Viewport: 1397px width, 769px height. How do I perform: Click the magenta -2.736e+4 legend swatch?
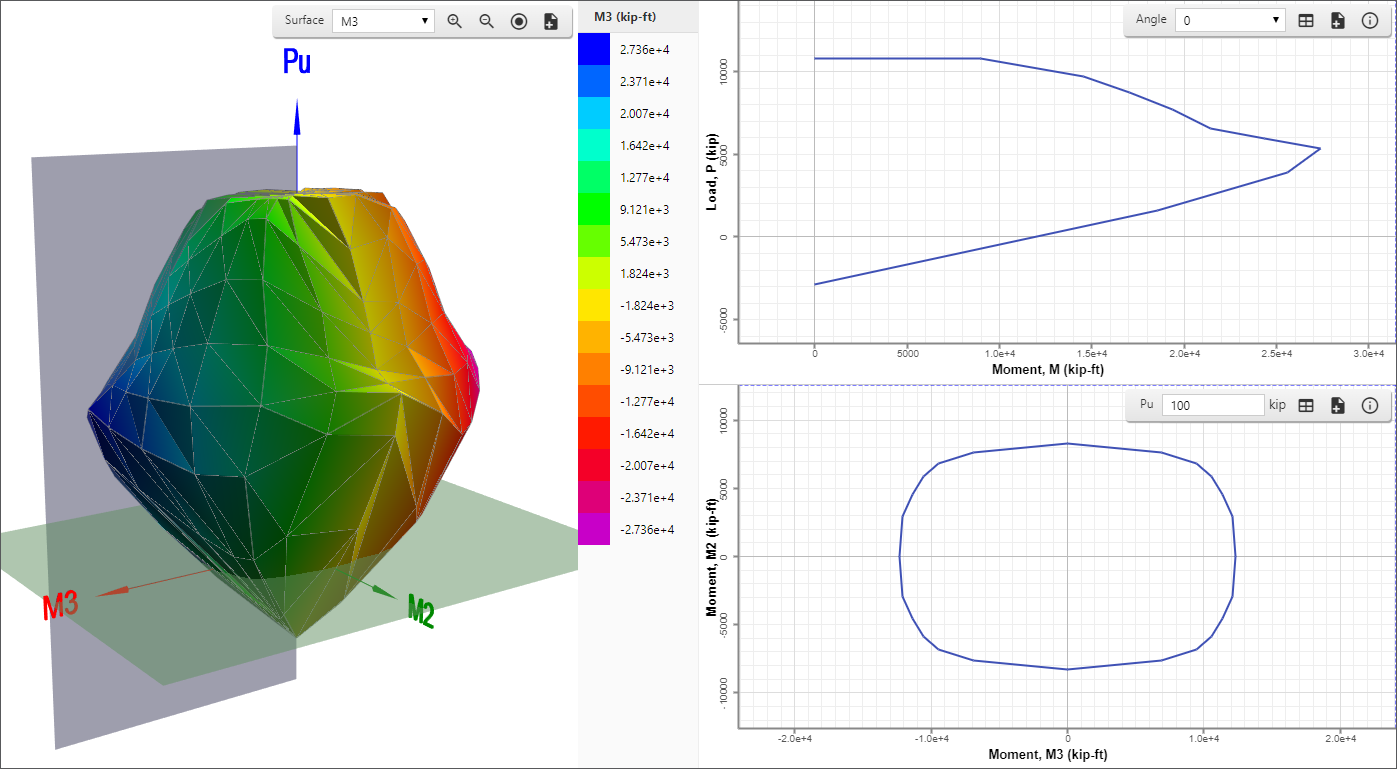coord(593,529)
